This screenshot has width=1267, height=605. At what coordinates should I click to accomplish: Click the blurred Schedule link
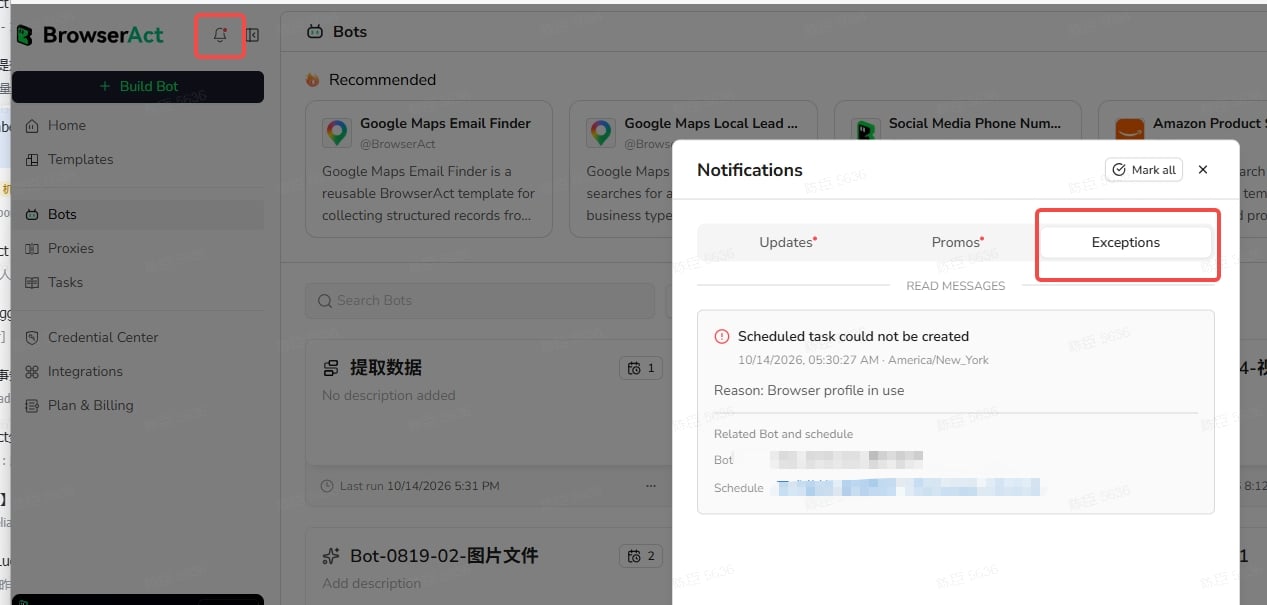coord(908,488)
